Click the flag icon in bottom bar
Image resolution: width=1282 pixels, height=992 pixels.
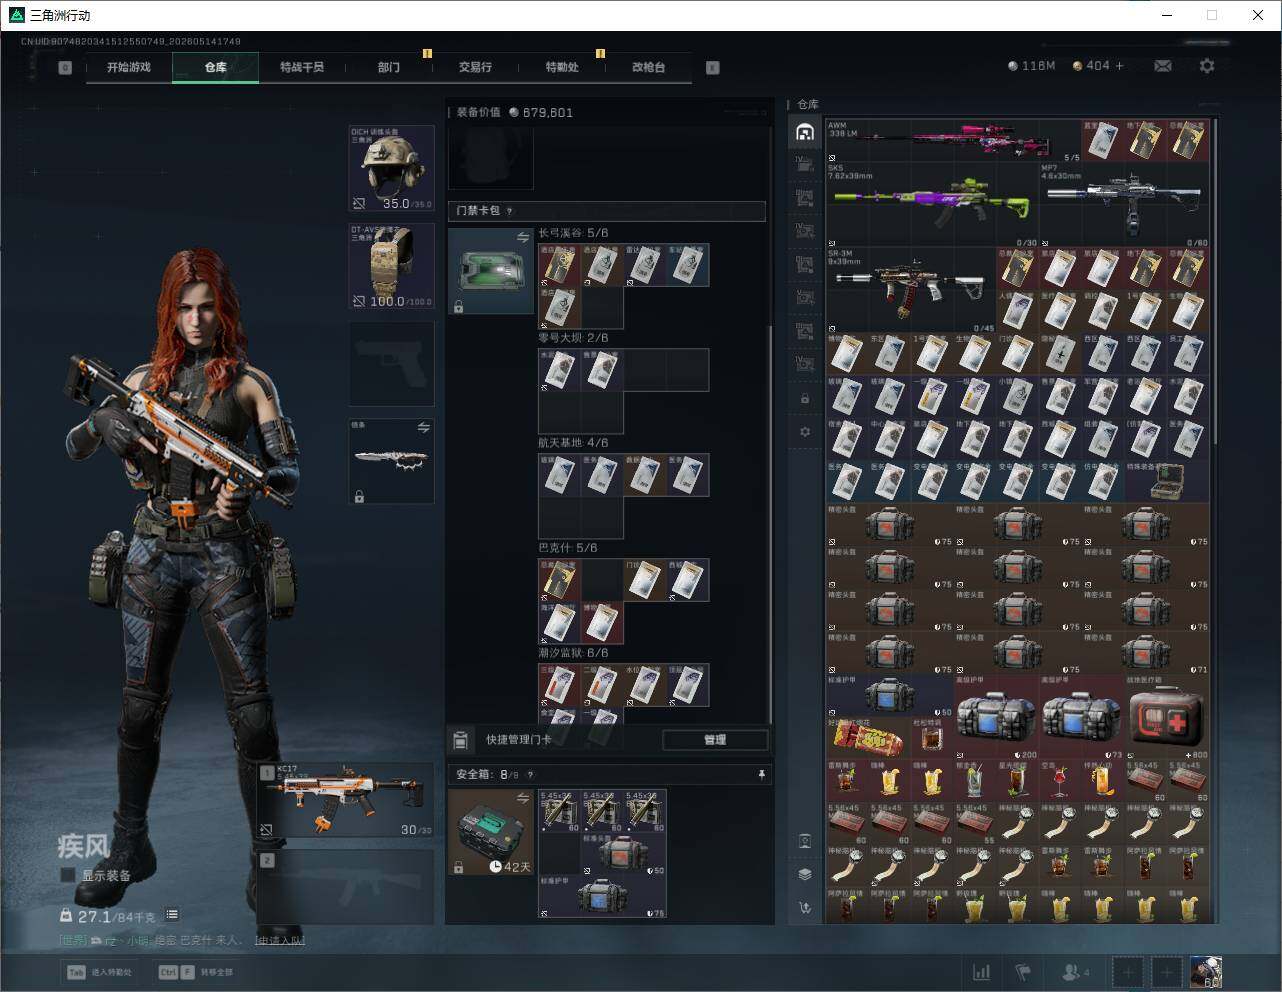point(1023,972)
